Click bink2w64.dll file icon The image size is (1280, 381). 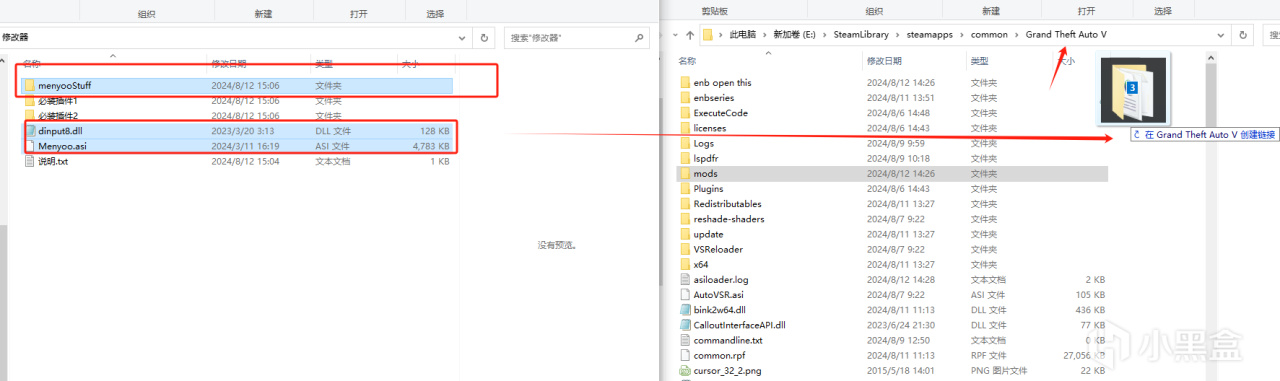(x=685, y=310)
